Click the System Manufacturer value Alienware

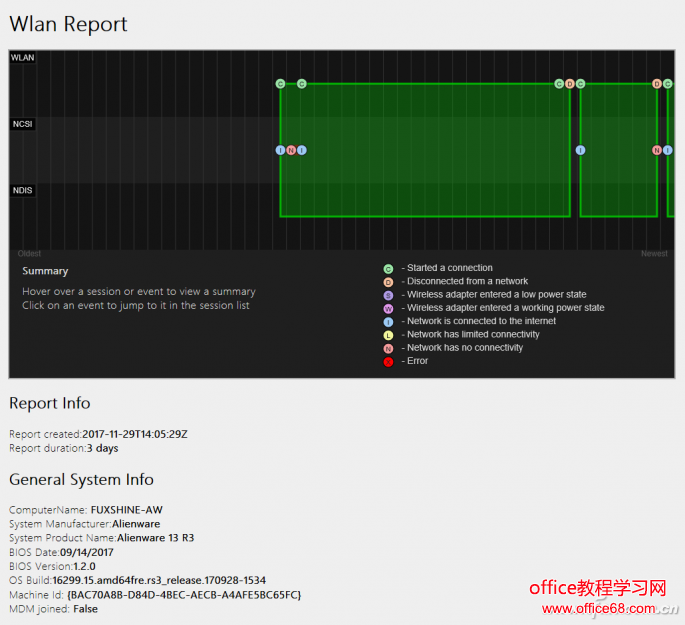(x=136, y=524)
